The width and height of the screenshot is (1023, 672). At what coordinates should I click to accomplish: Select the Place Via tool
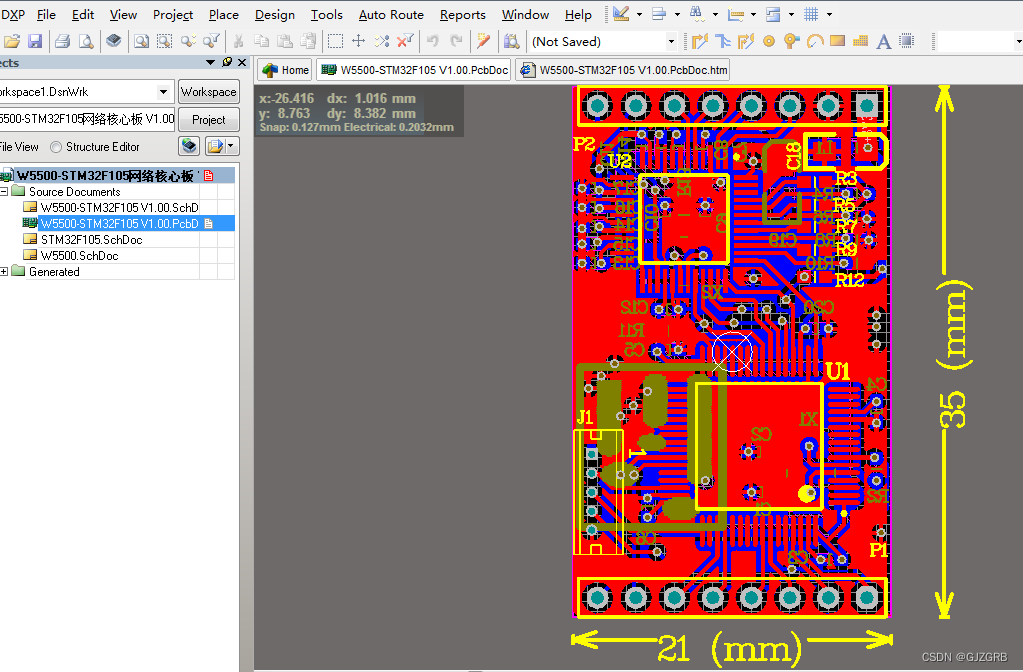click(790, 41)
